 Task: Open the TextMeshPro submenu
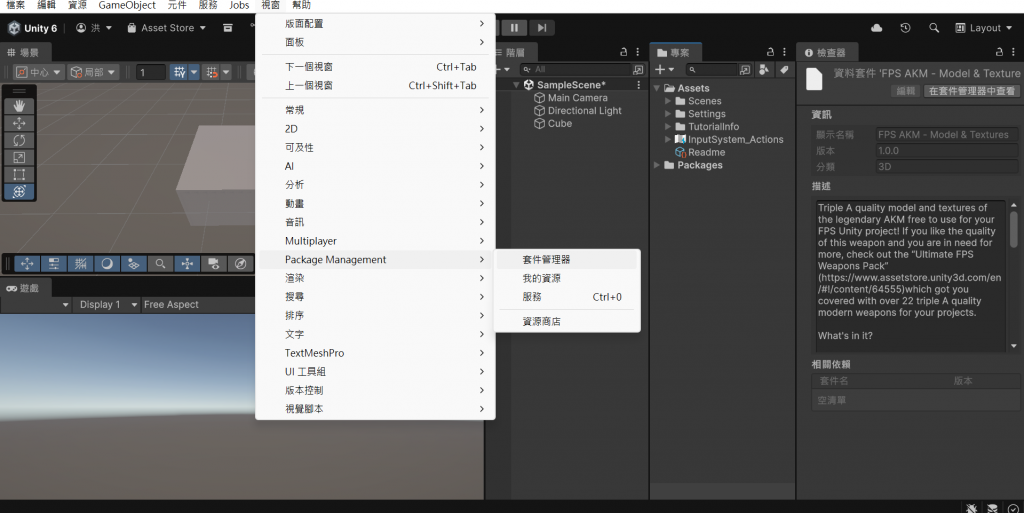[375, 353]
